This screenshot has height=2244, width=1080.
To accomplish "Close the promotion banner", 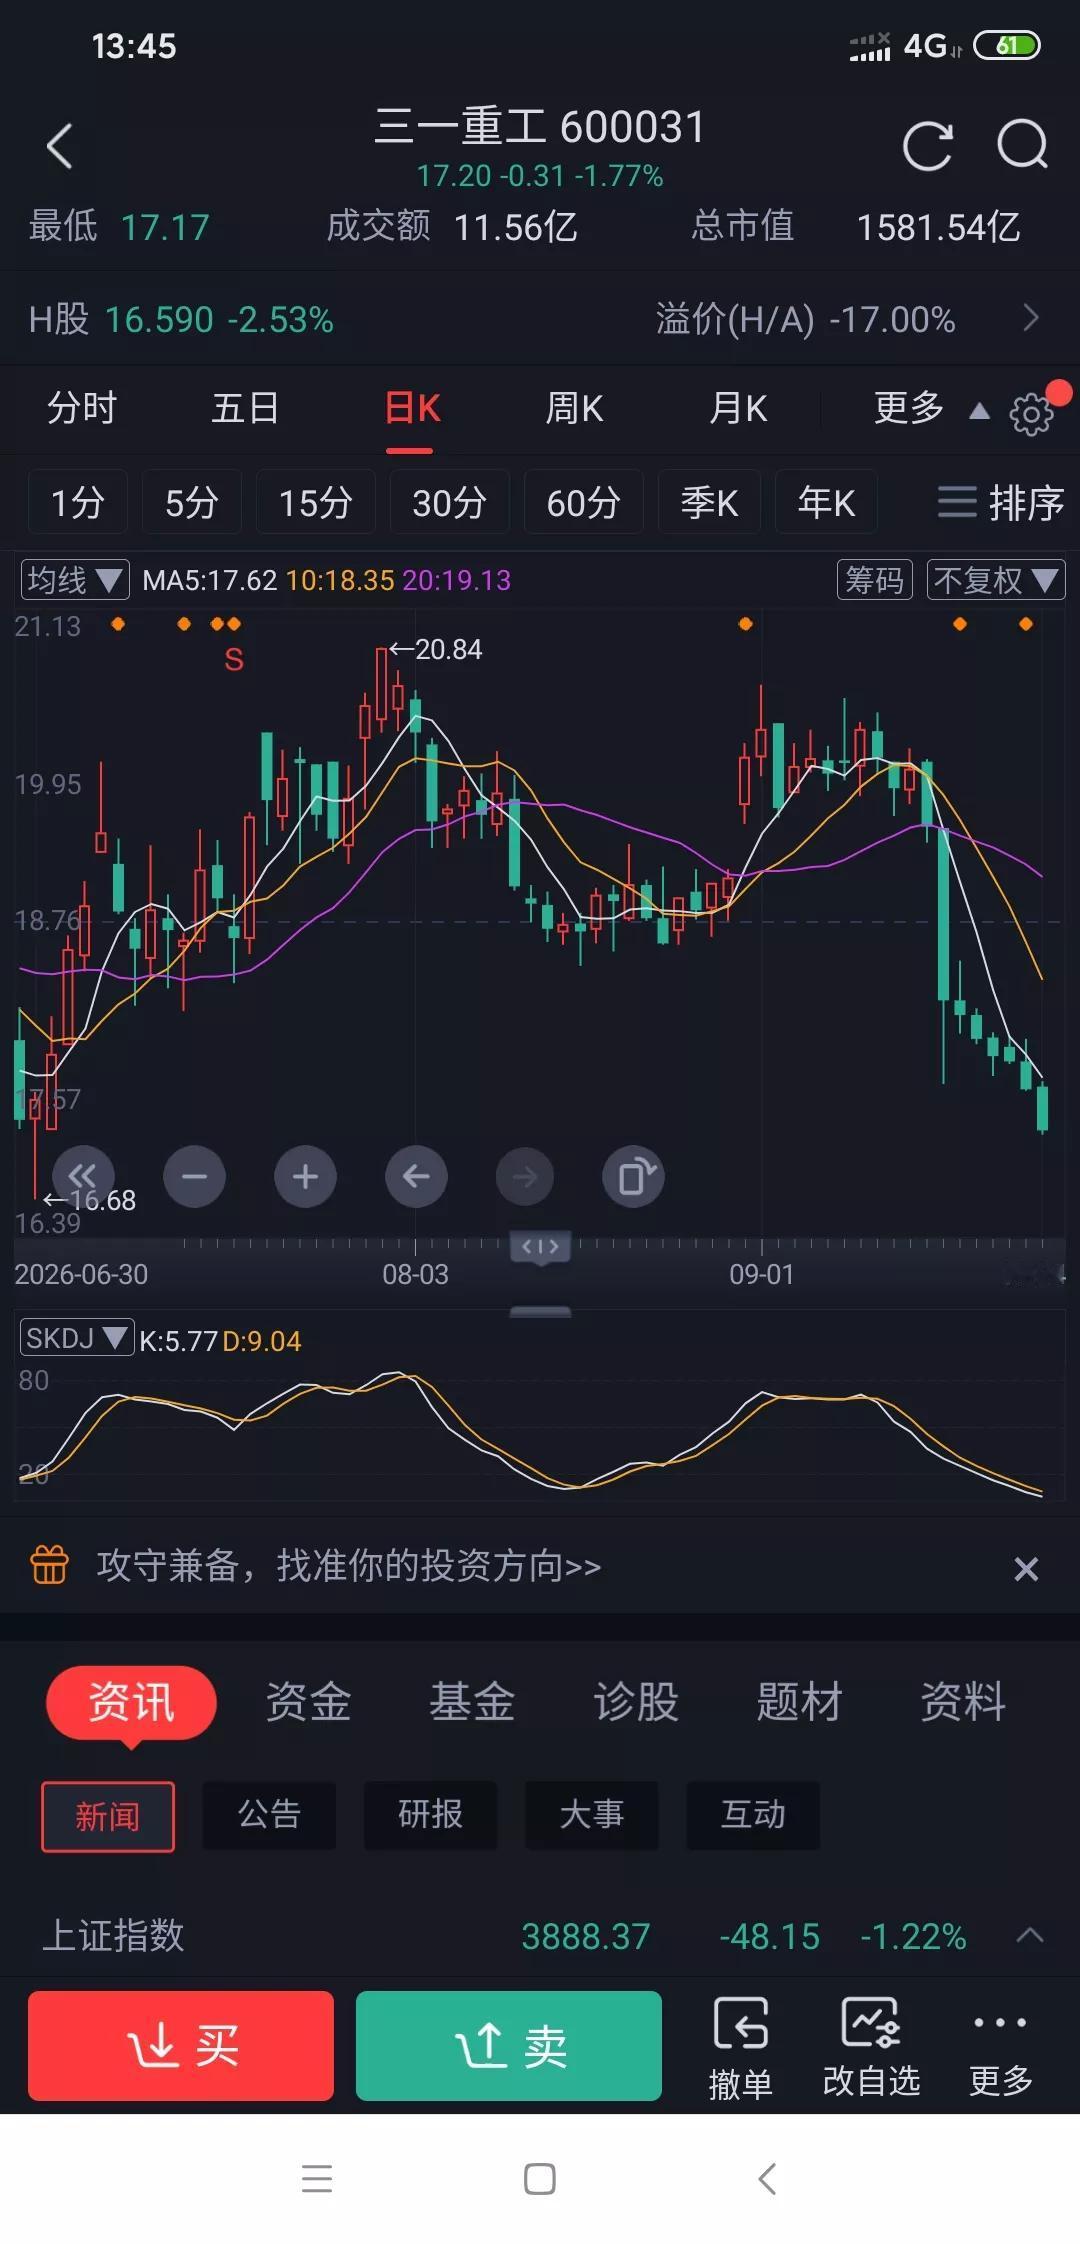I will pos(1026,1569).
